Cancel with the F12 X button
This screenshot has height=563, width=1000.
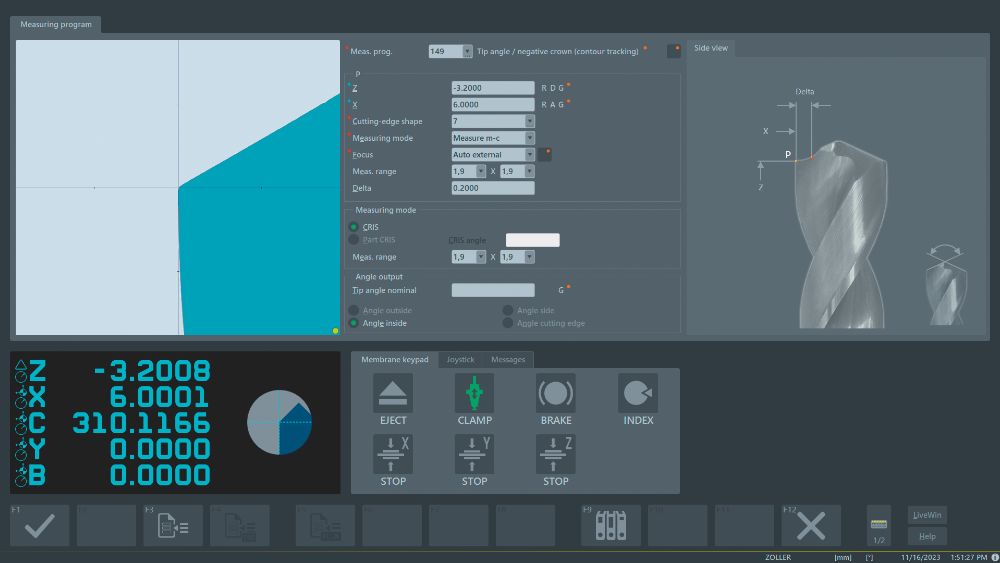(x=811, y=525)
